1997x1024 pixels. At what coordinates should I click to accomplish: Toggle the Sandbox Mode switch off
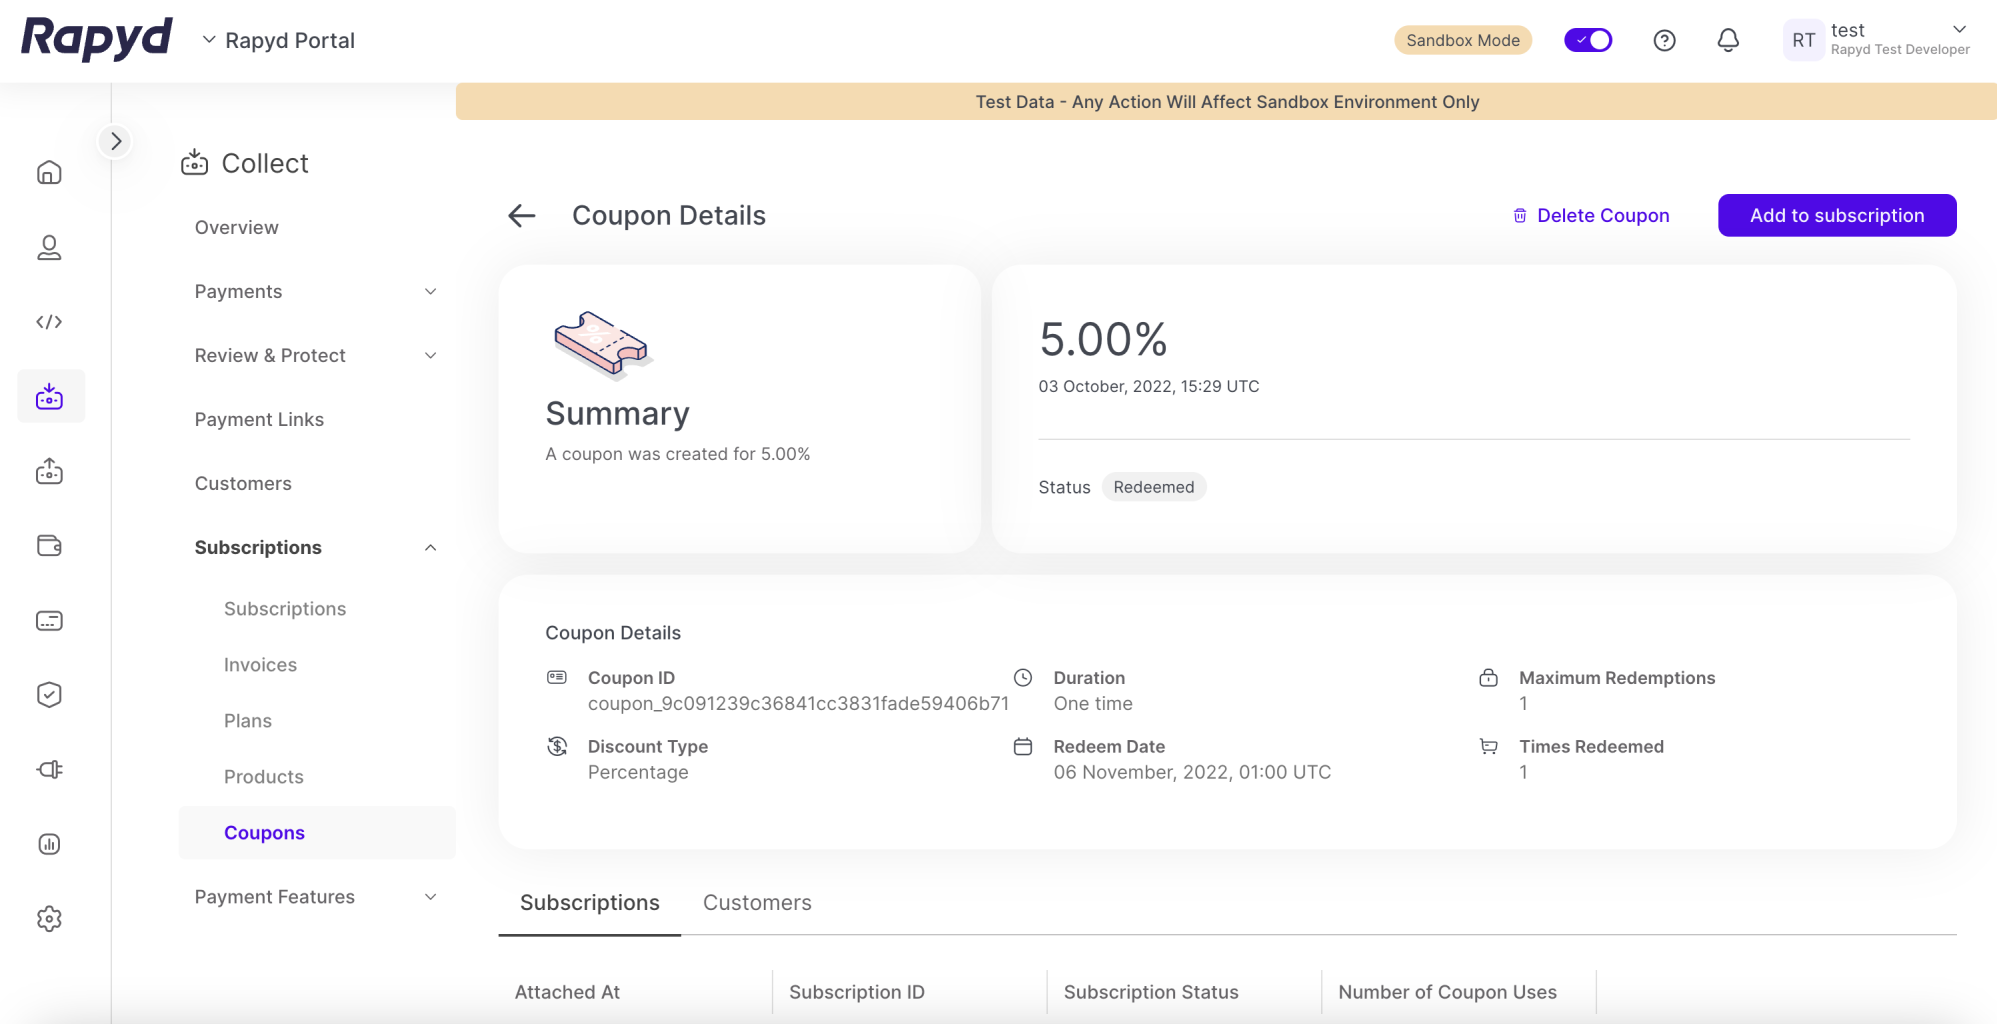(x=1588, y=40)
